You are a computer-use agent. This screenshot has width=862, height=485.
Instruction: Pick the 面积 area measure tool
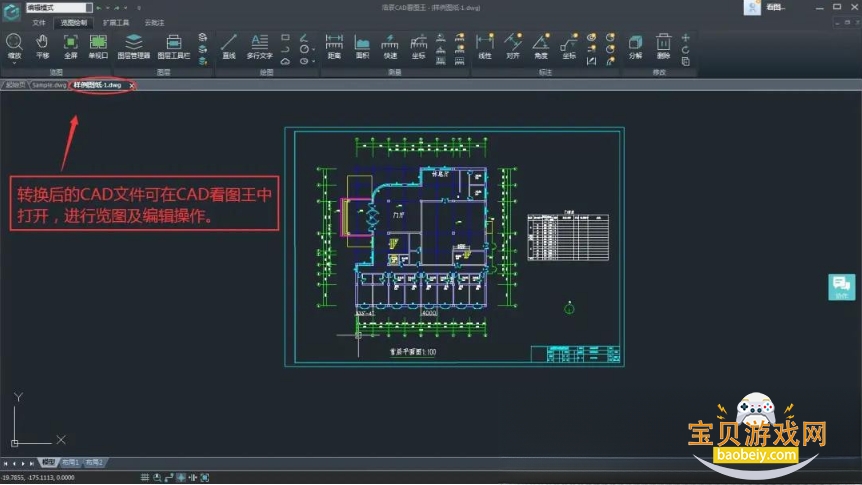362,46
